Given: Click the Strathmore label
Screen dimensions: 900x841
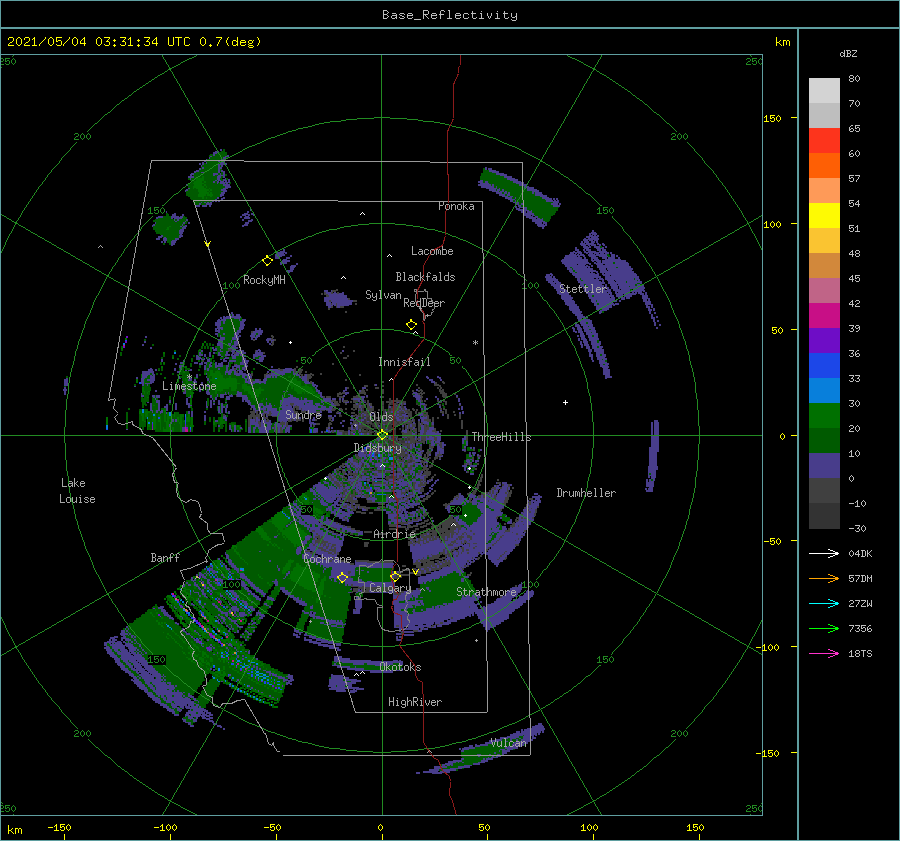Looking at the screenshot, I should click(486, 592).
